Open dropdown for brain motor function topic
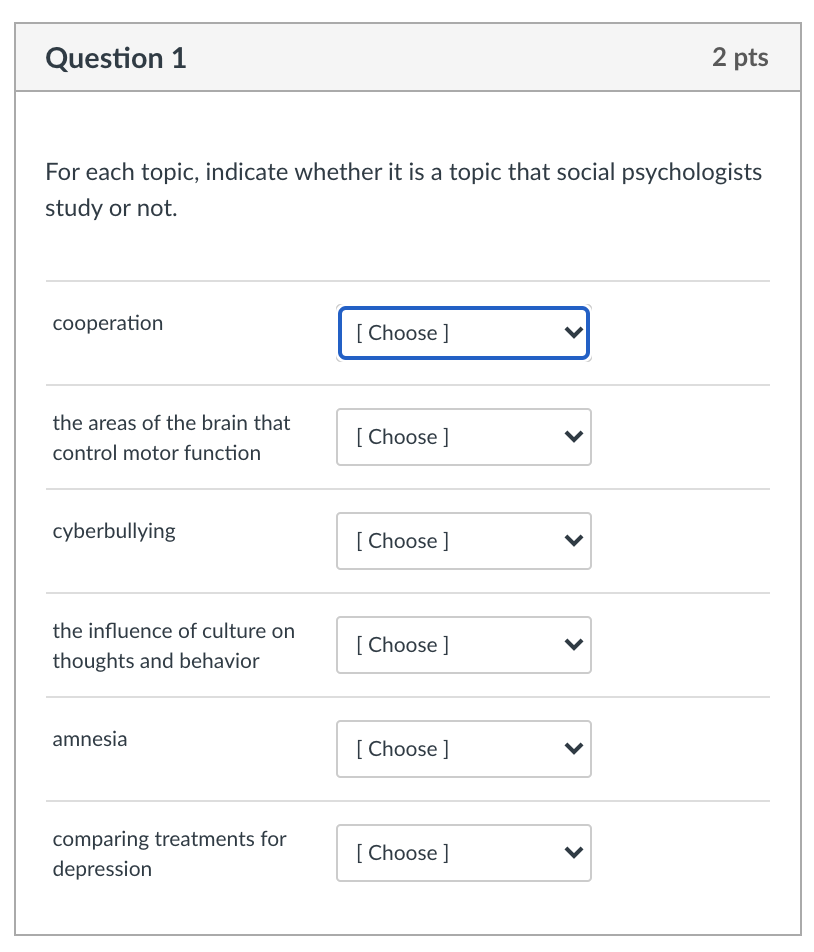Viewport: 814px width, 952px height. 463,437
